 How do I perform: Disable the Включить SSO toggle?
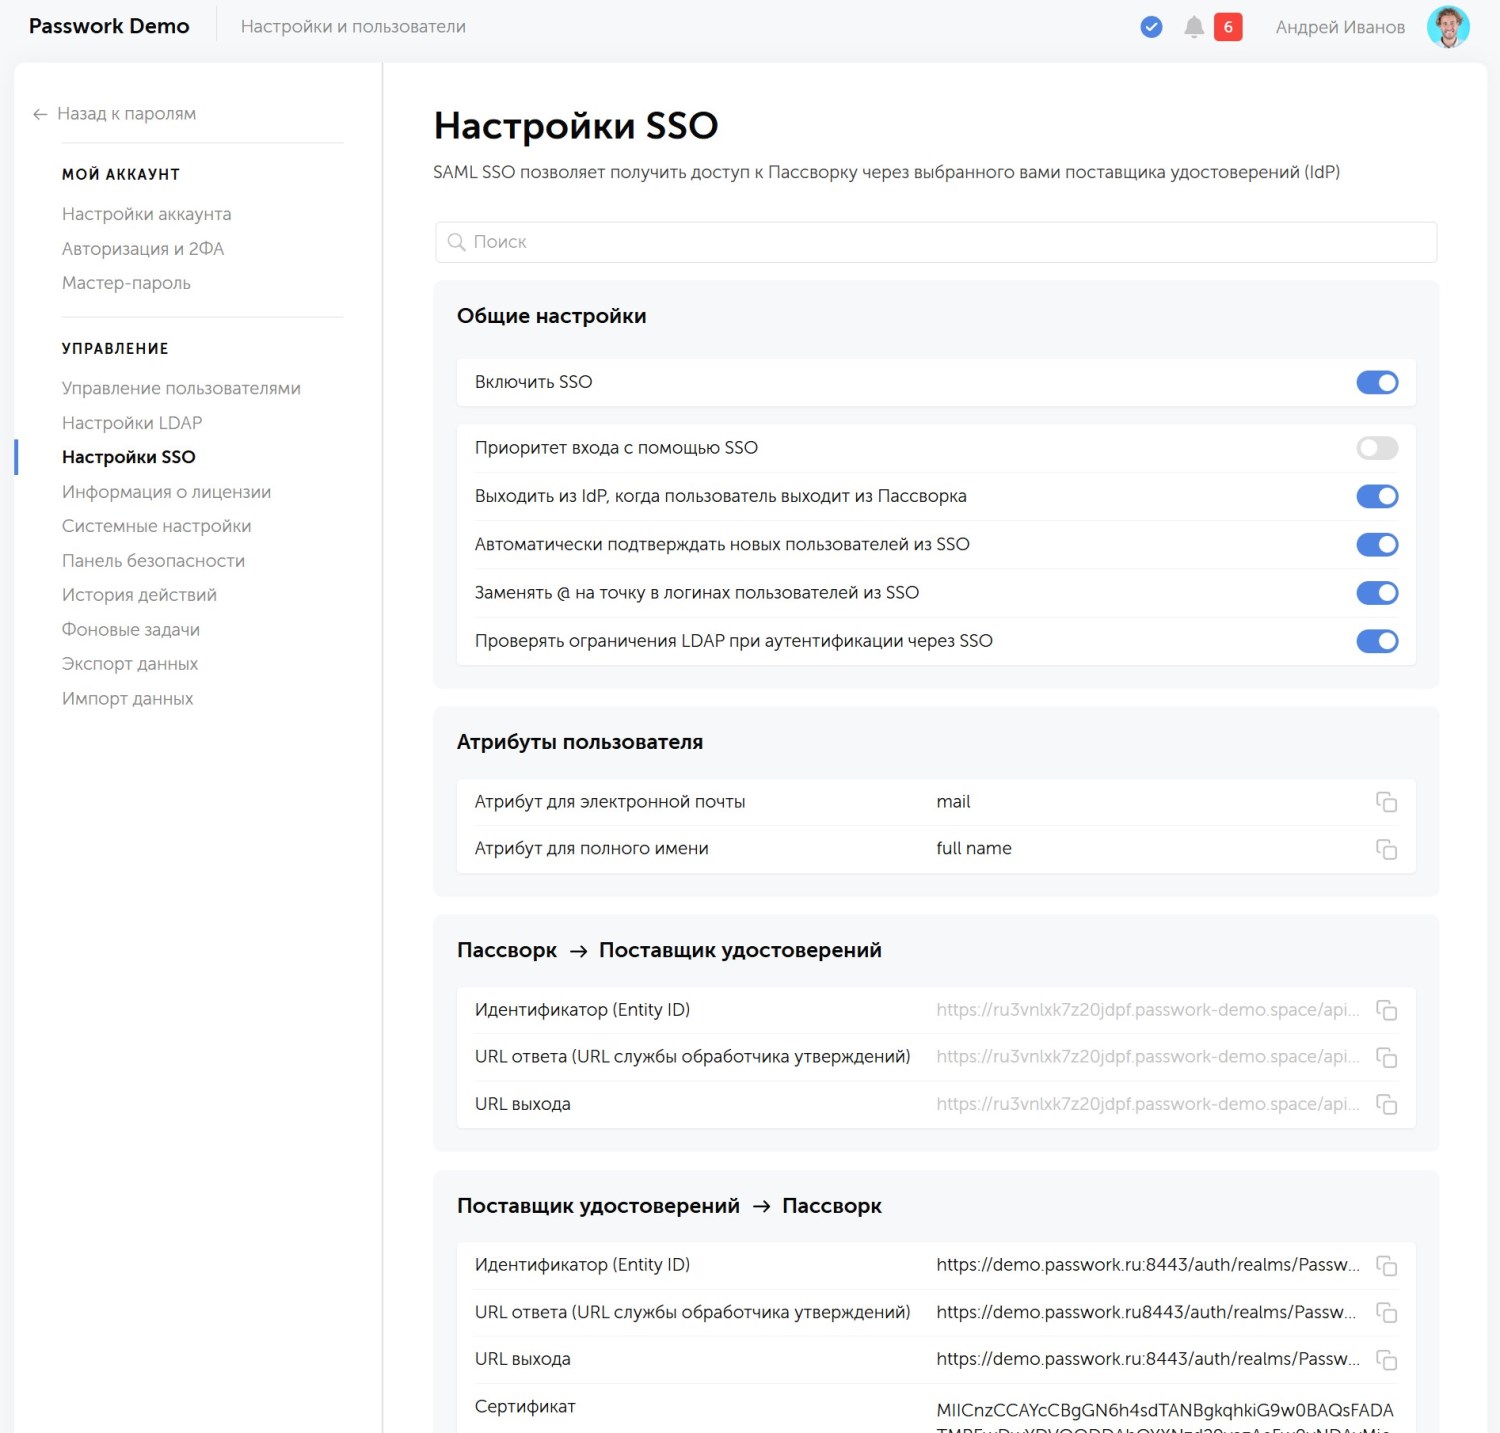tap(1377, 382)
